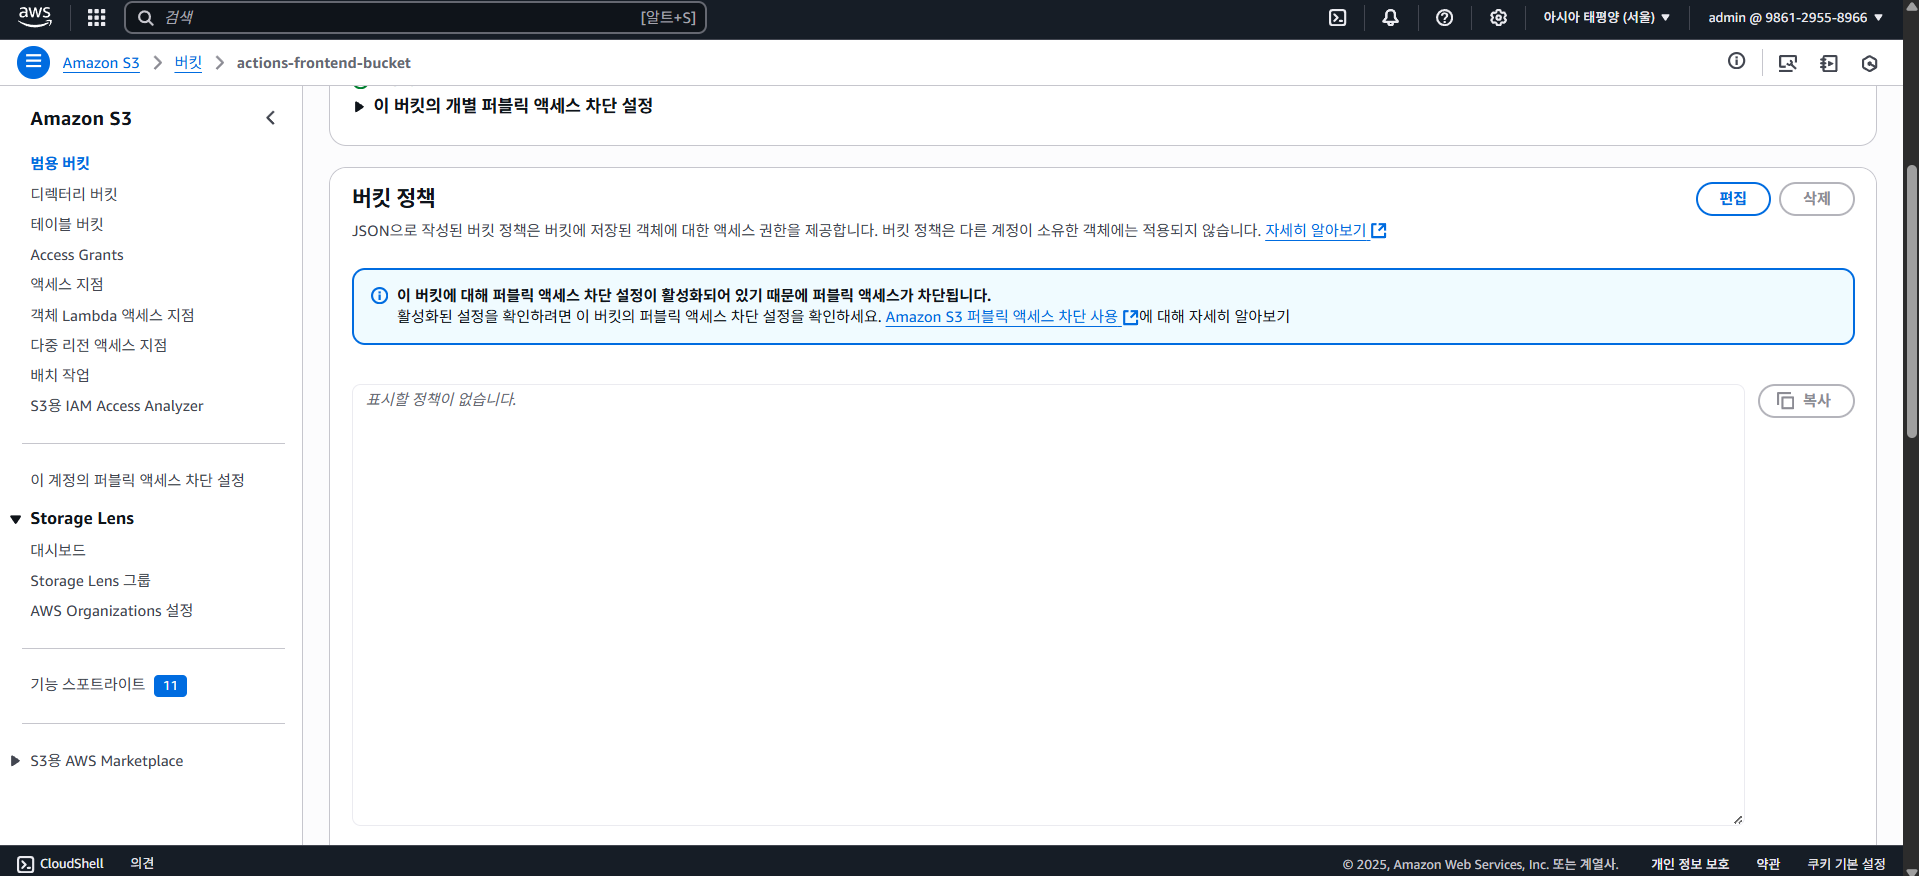Open the 자세히 알아보기 link
This screenshot has width=1919, height=876.
pyautogui.click(x=1325, y=230)
